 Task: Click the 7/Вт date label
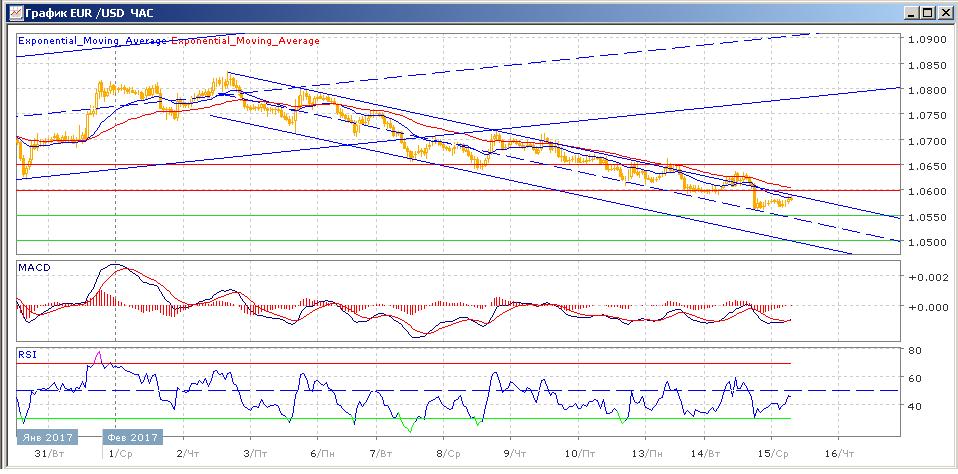tap(382, 454)
